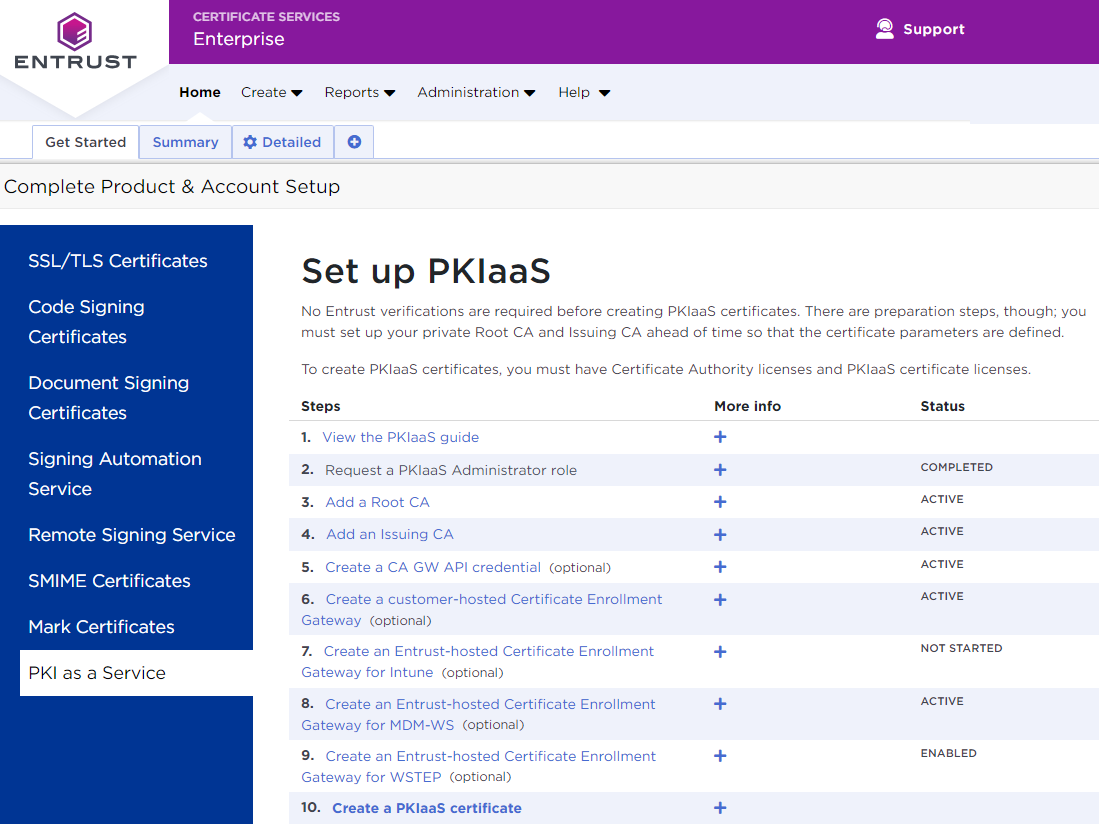
Task: Open the Reports dropdown menu
Action: point(359,92)
